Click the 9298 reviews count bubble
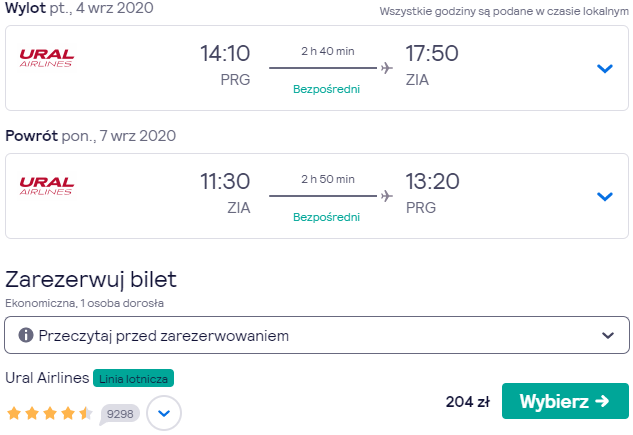Image resolution: width=633 pixels, height=435 pixels. [x=119, y=414]
